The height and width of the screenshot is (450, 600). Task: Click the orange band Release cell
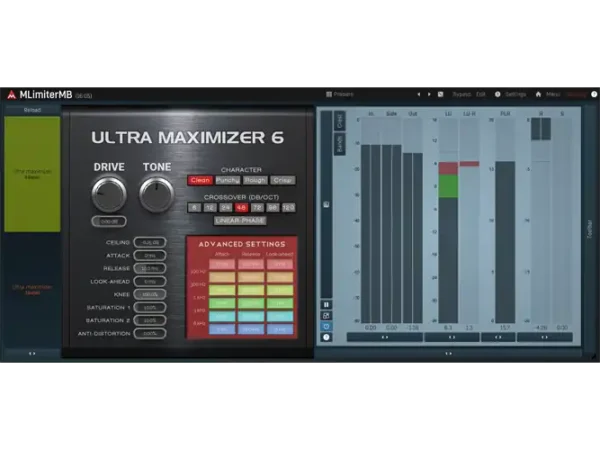coord(251,277)
